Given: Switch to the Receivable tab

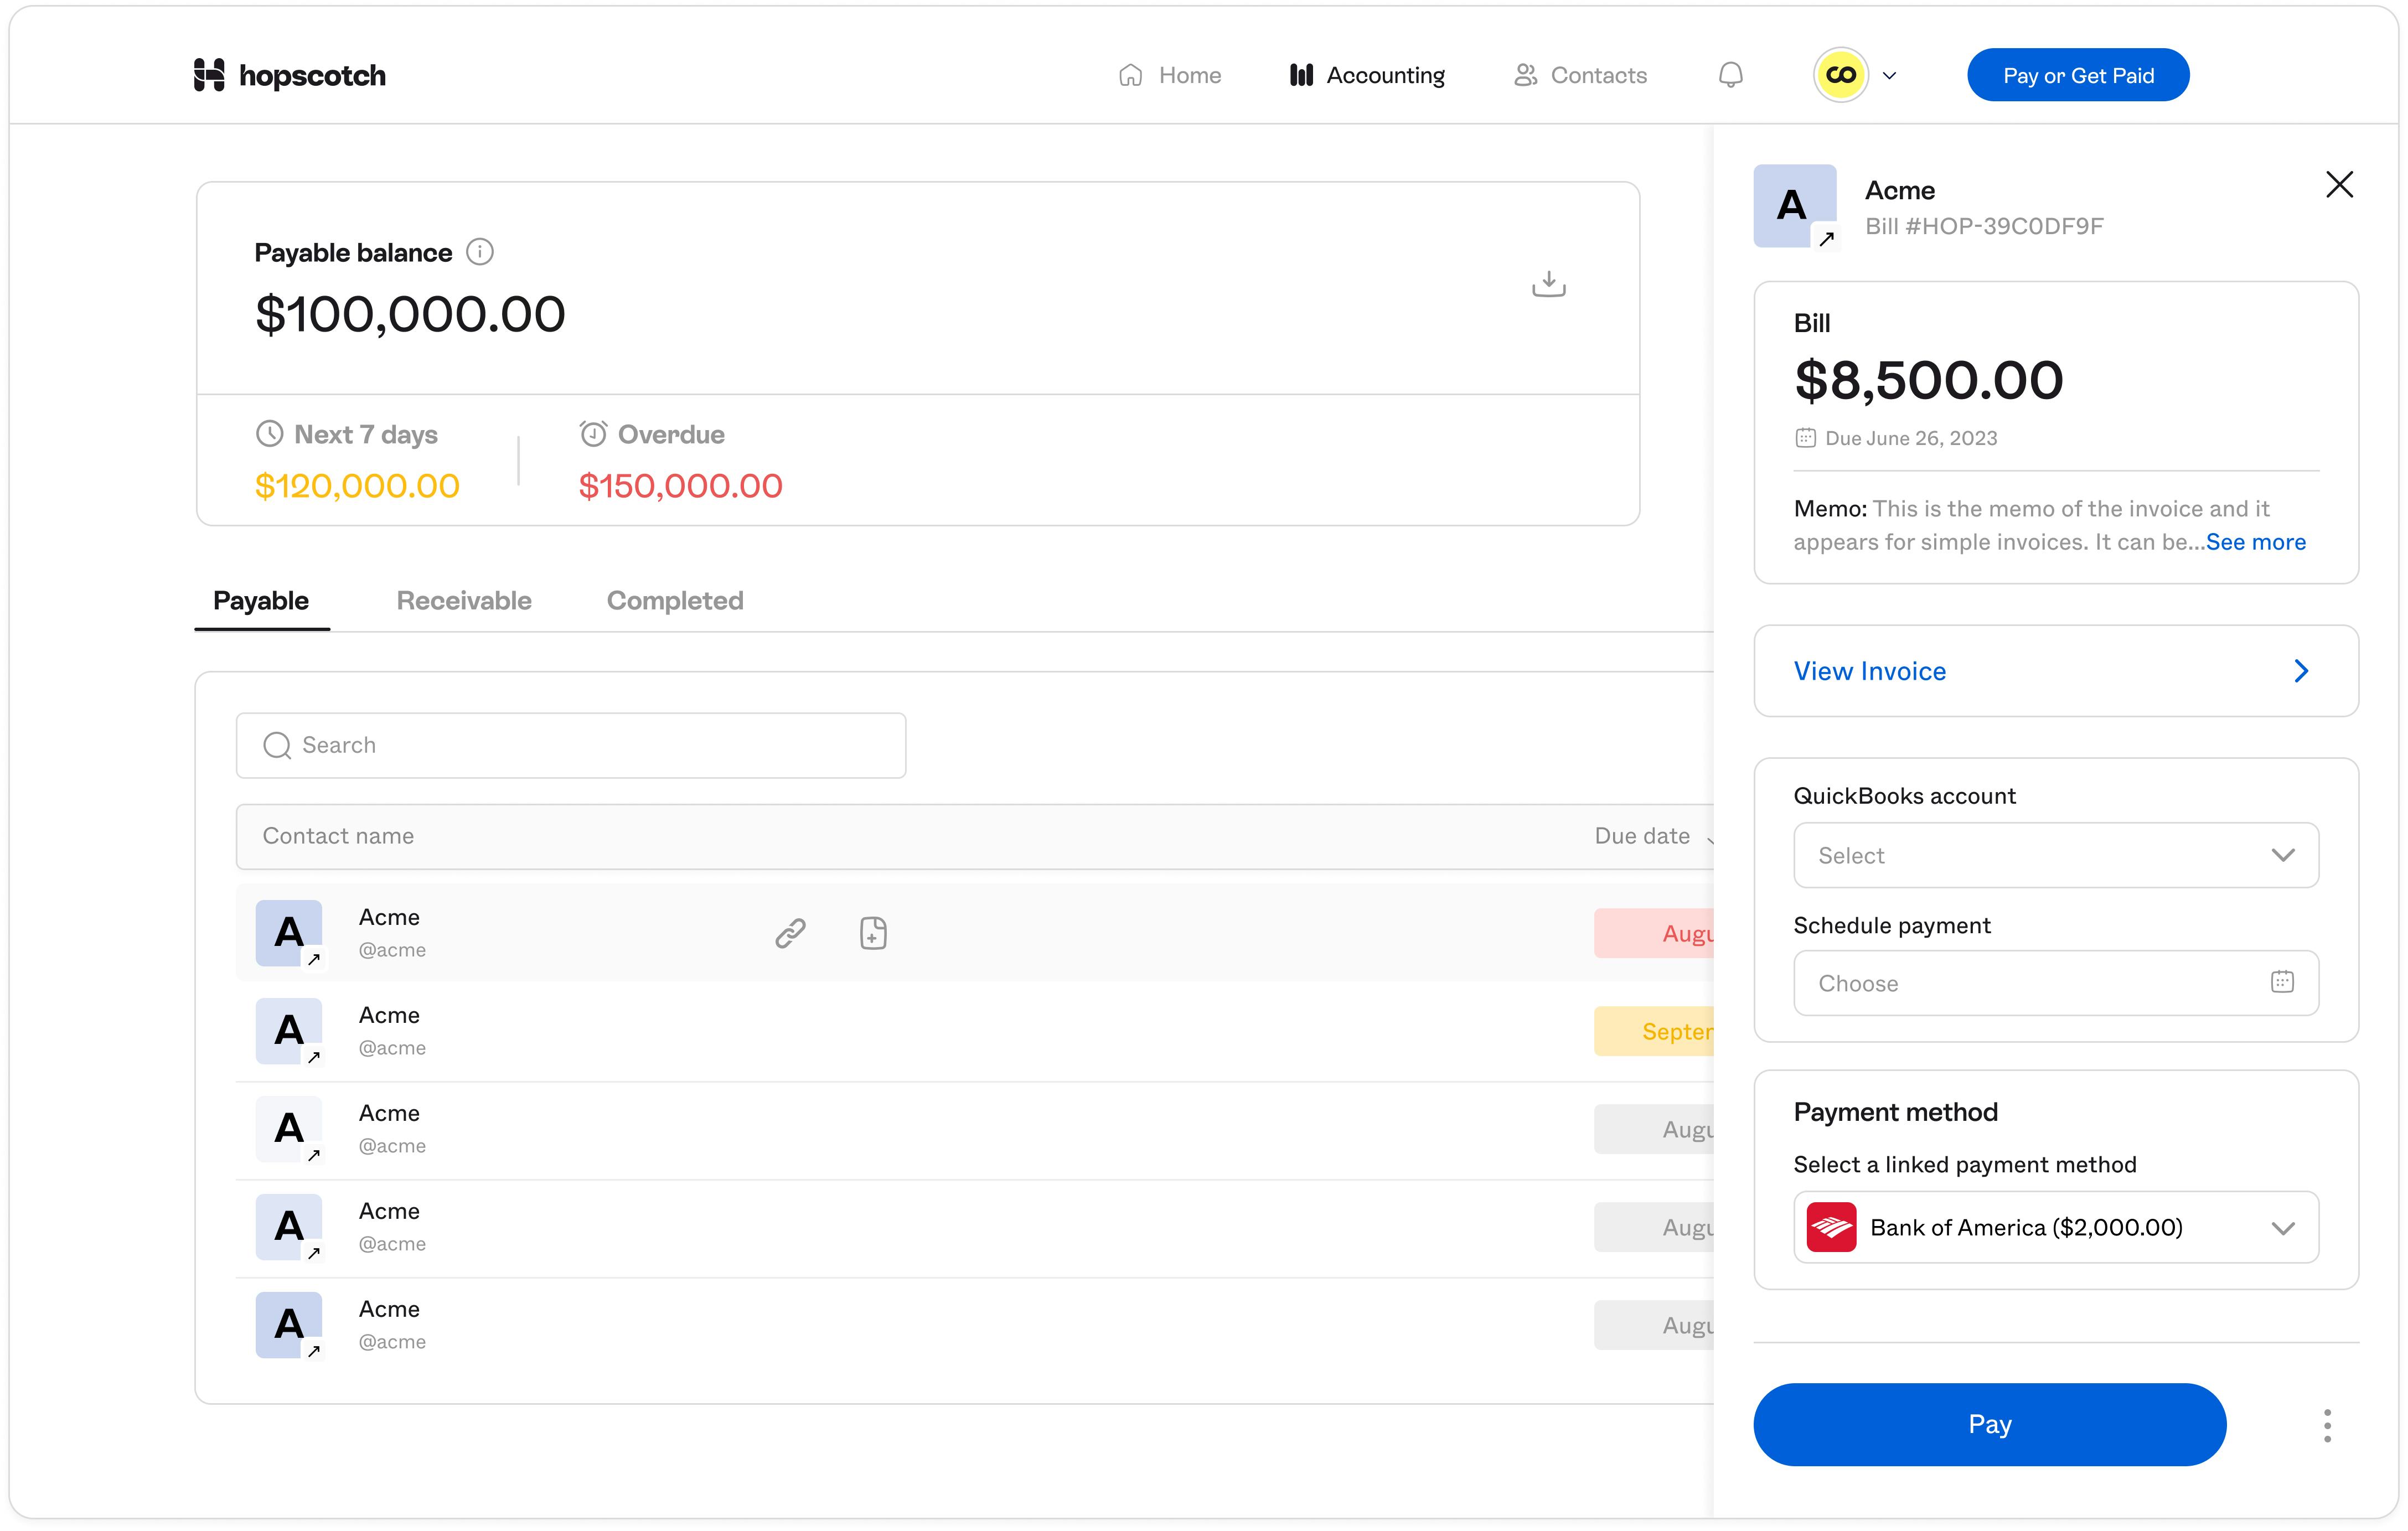Looking at the screenshot, I should coord(464,600).
